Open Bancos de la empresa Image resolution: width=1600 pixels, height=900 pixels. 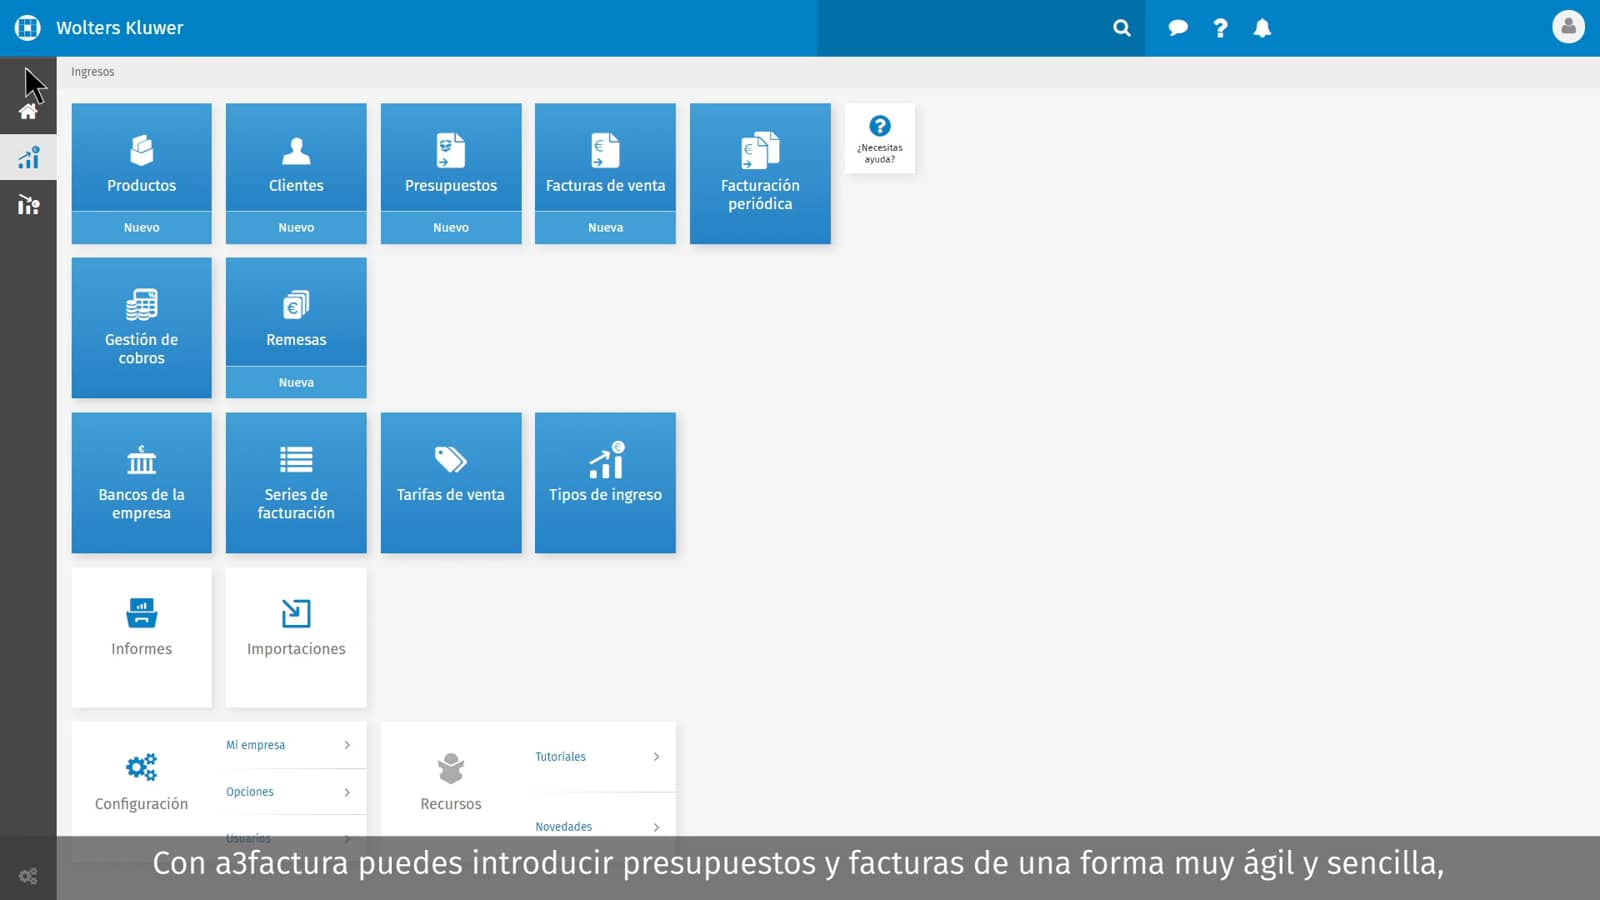141,483
